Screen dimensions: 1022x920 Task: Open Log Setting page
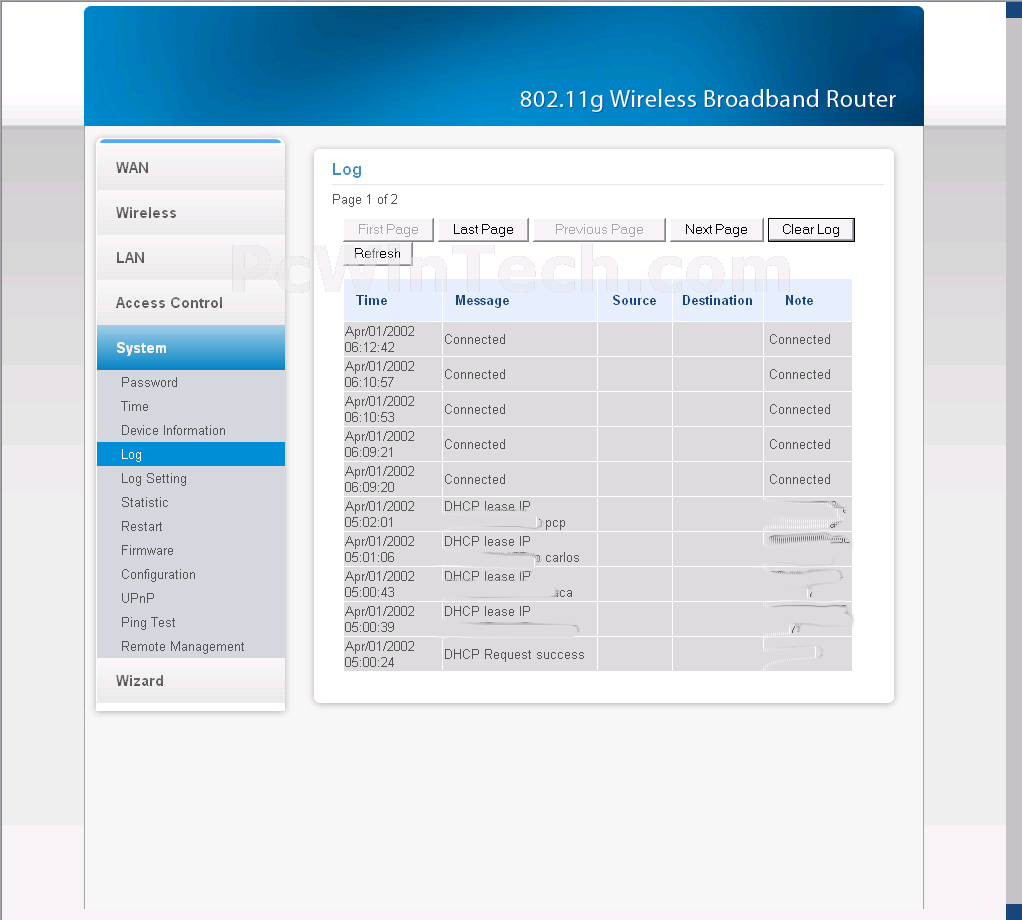[154, 478]
